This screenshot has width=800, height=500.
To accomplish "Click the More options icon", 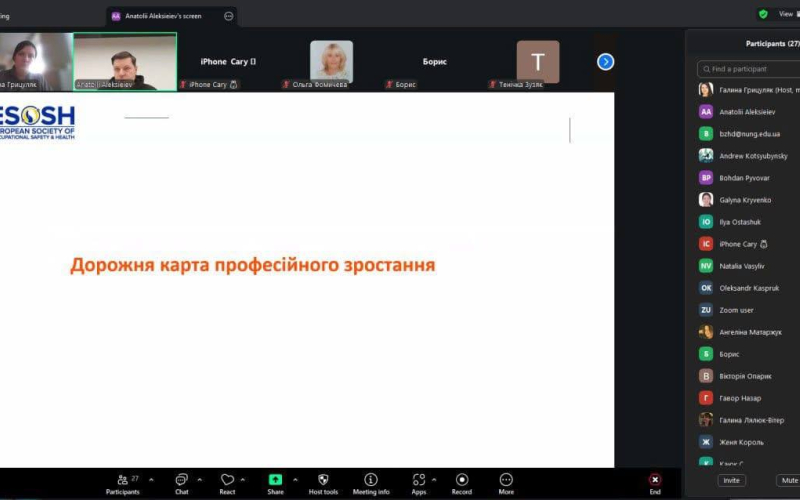I will [506, 480].
